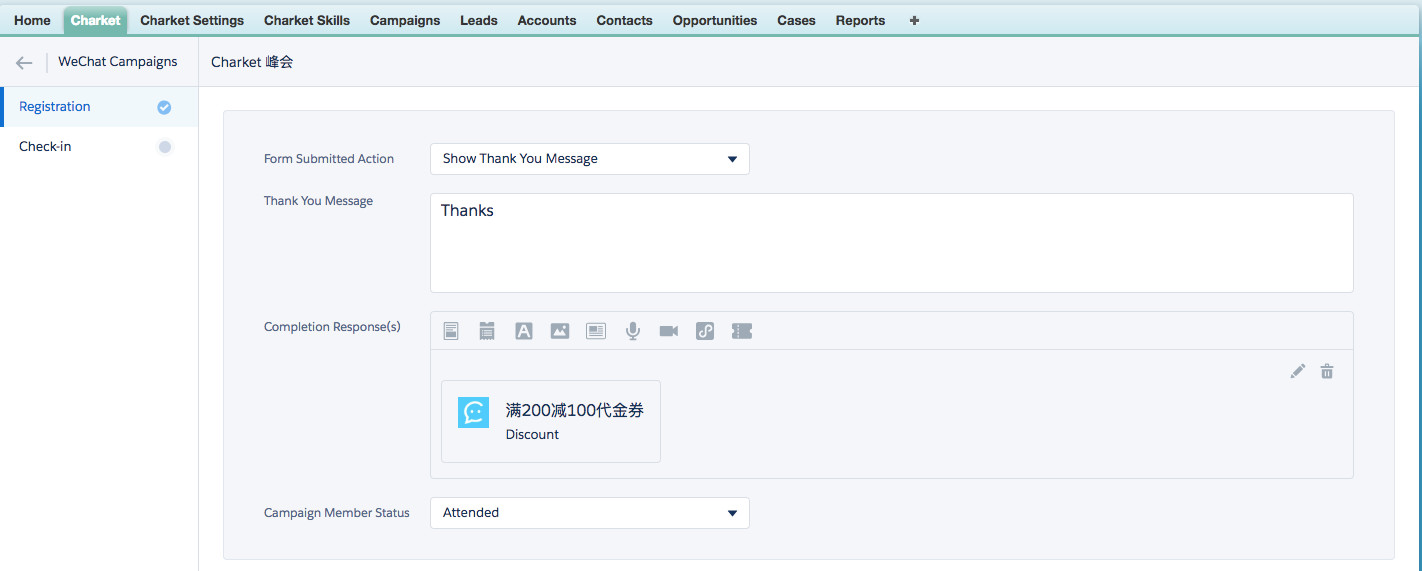This screenshot has height=571, width=1422.
Task: Edit the completion response with pencil icon
Action: pyautogui.click(x=1298, y=371)
